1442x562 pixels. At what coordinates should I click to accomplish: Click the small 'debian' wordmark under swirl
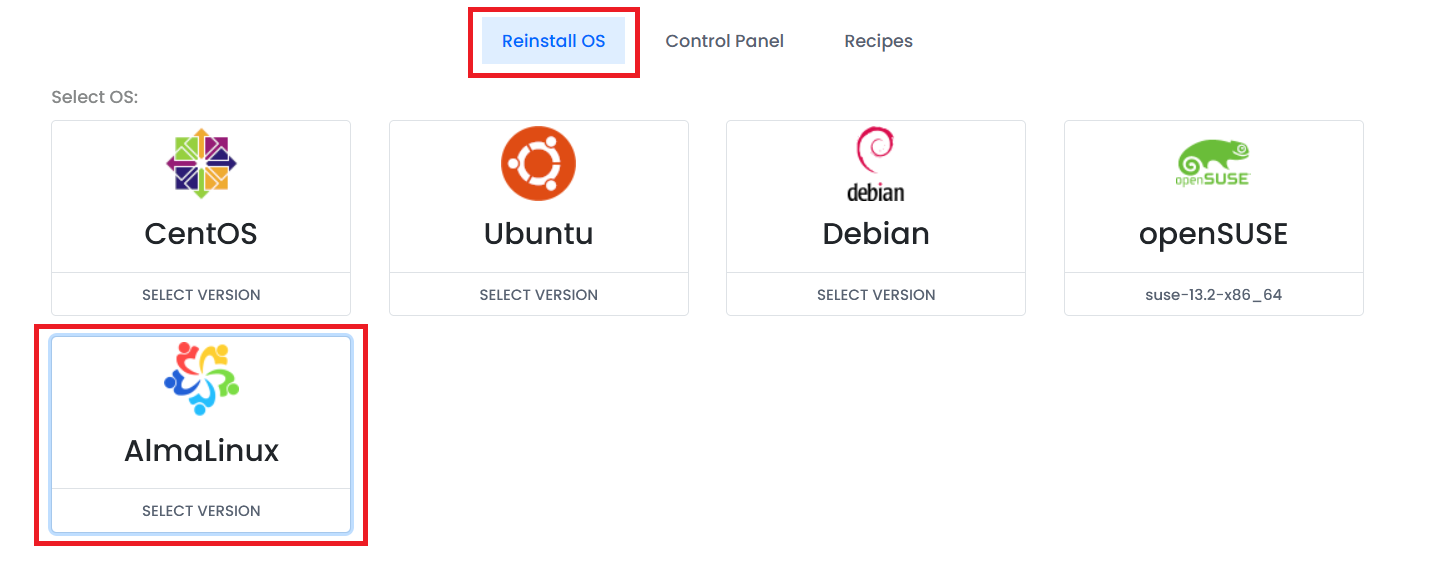pyautogui.click(x=875, y=191)
